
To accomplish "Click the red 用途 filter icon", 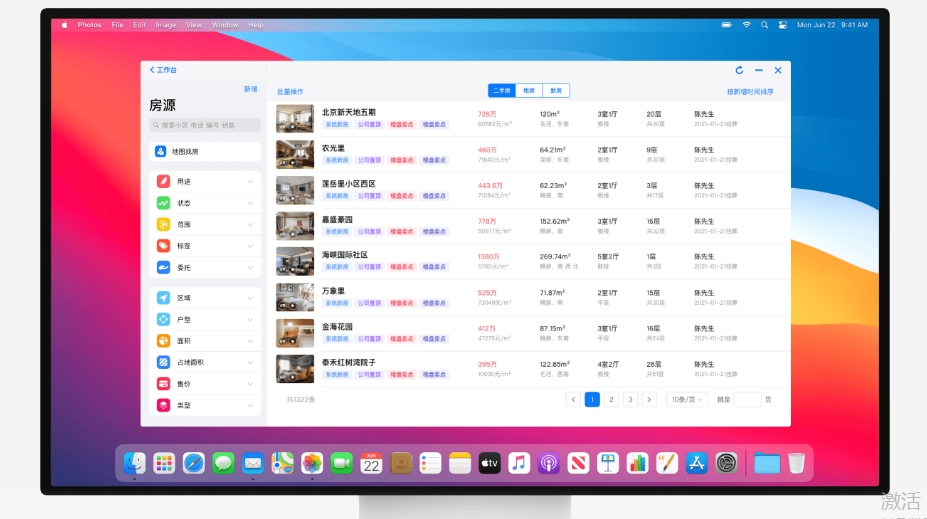I will tap(163, 181).
